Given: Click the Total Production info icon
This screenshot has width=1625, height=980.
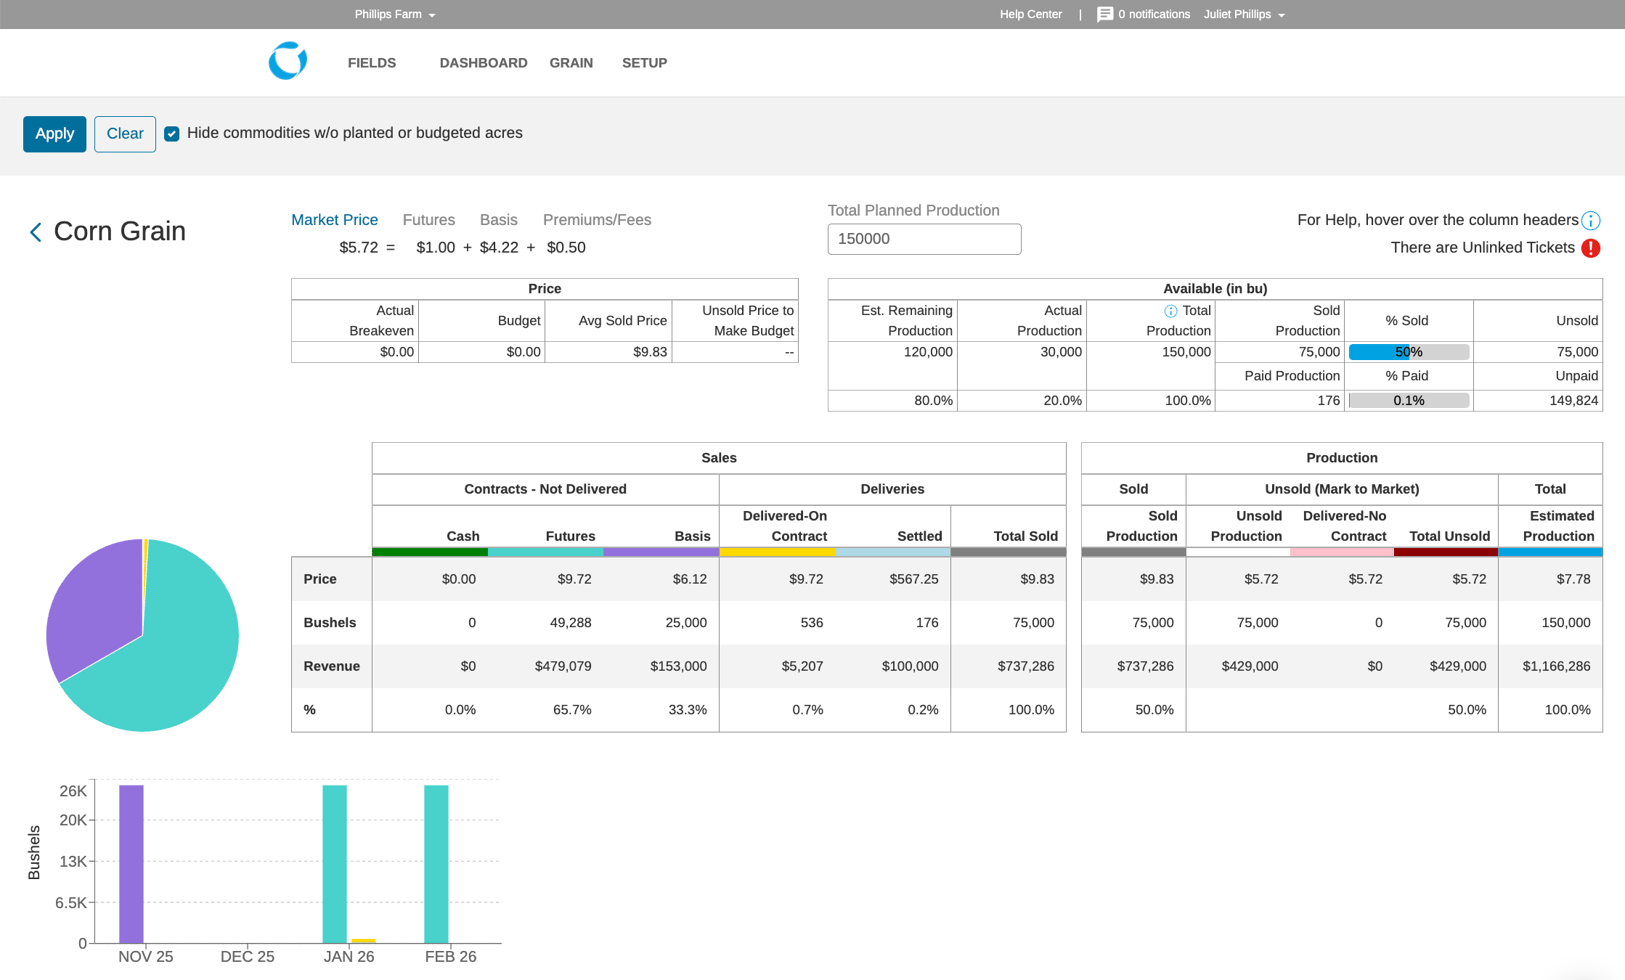Looking at the screenshot, I should tap(1170, 311).
